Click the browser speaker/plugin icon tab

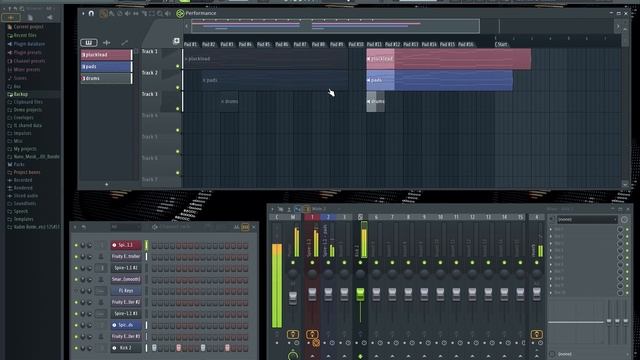pos(49,18)
